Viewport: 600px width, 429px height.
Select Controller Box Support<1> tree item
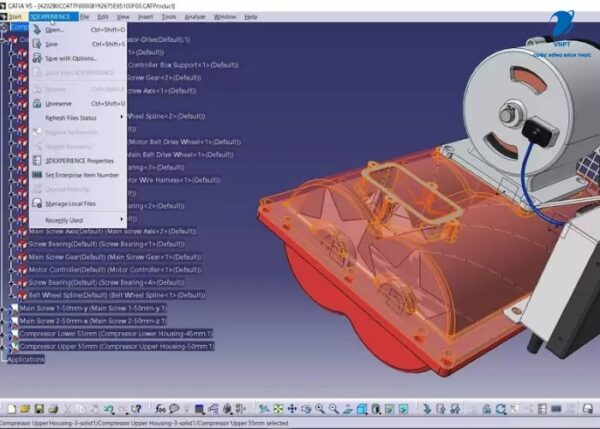pos(183,65)
